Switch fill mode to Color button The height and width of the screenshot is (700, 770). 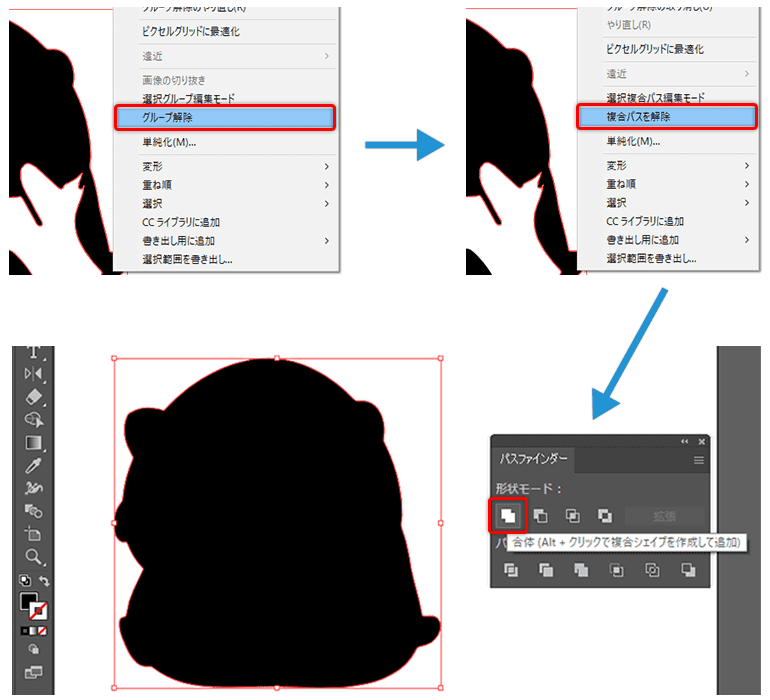click(x=25, y=631)
